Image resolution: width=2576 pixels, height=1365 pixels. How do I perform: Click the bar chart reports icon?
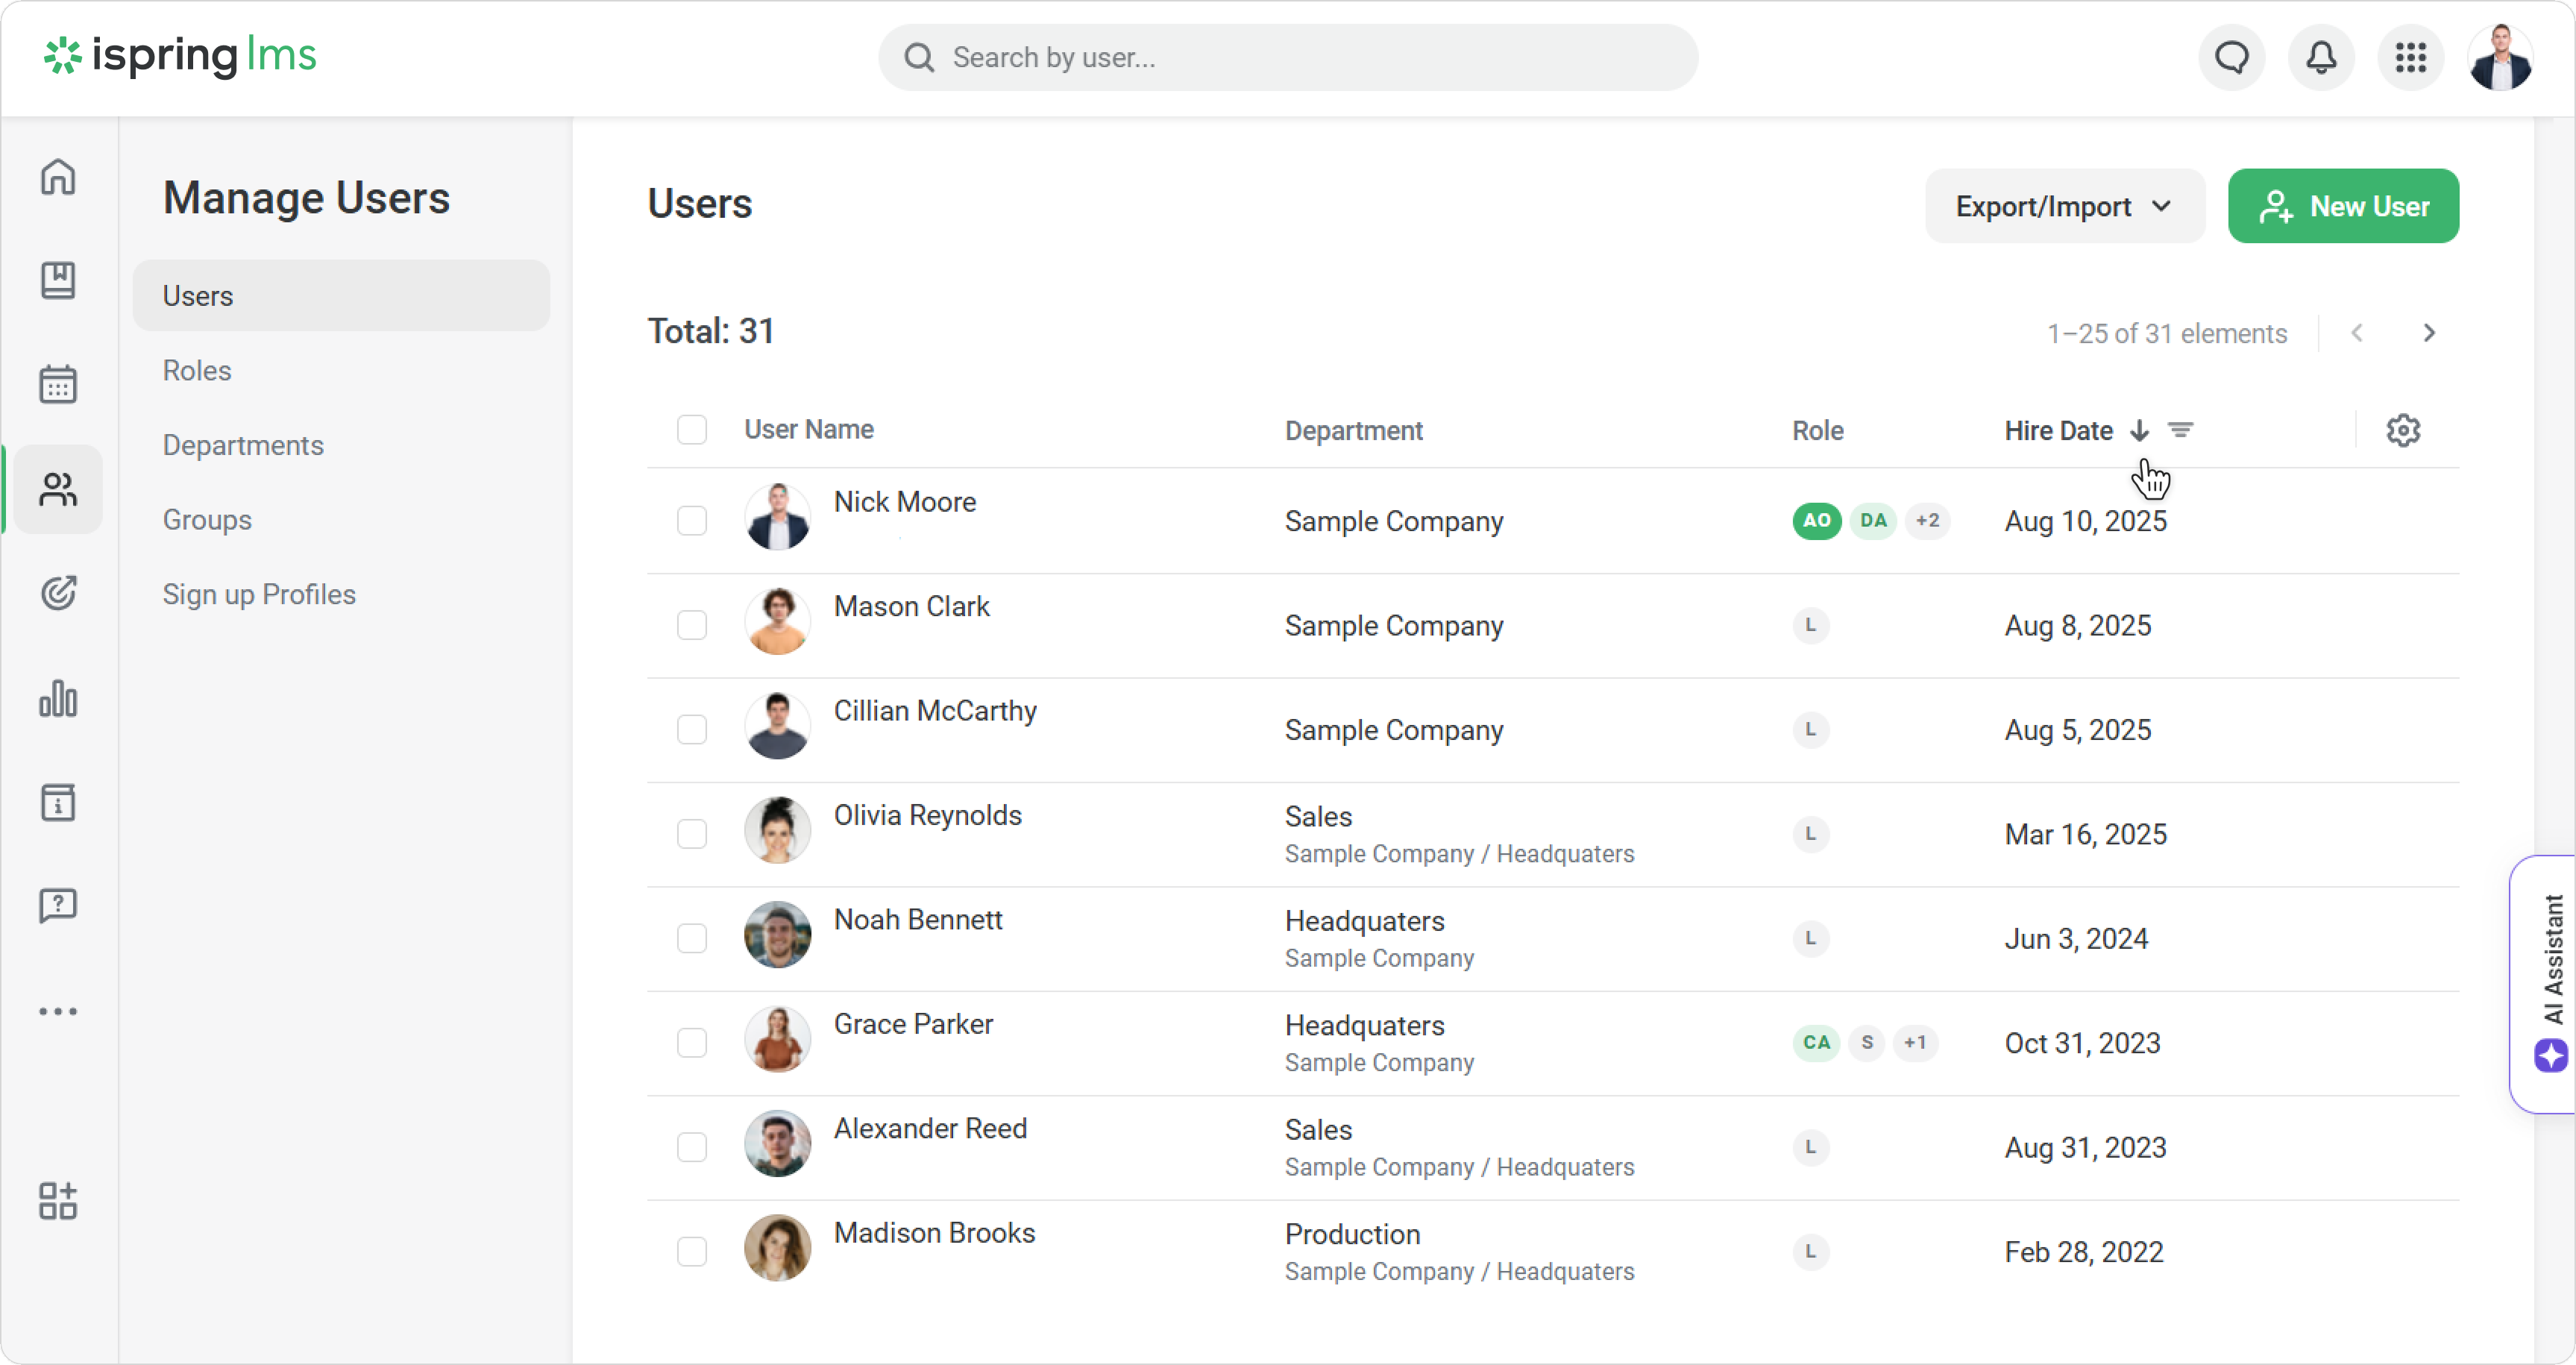58,698
